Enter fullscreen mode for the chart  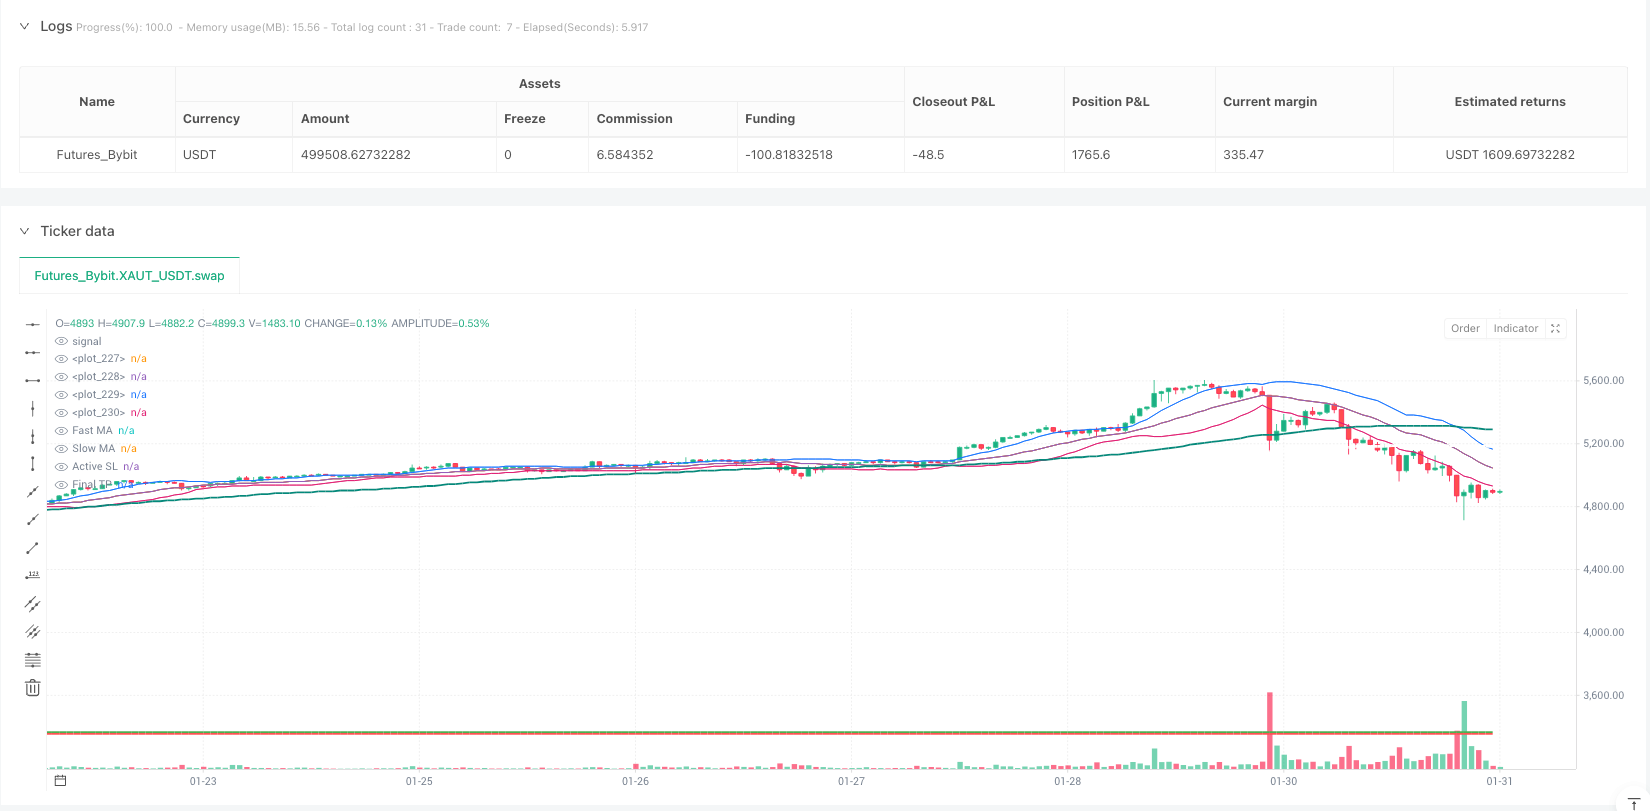tap(1555, 328)
